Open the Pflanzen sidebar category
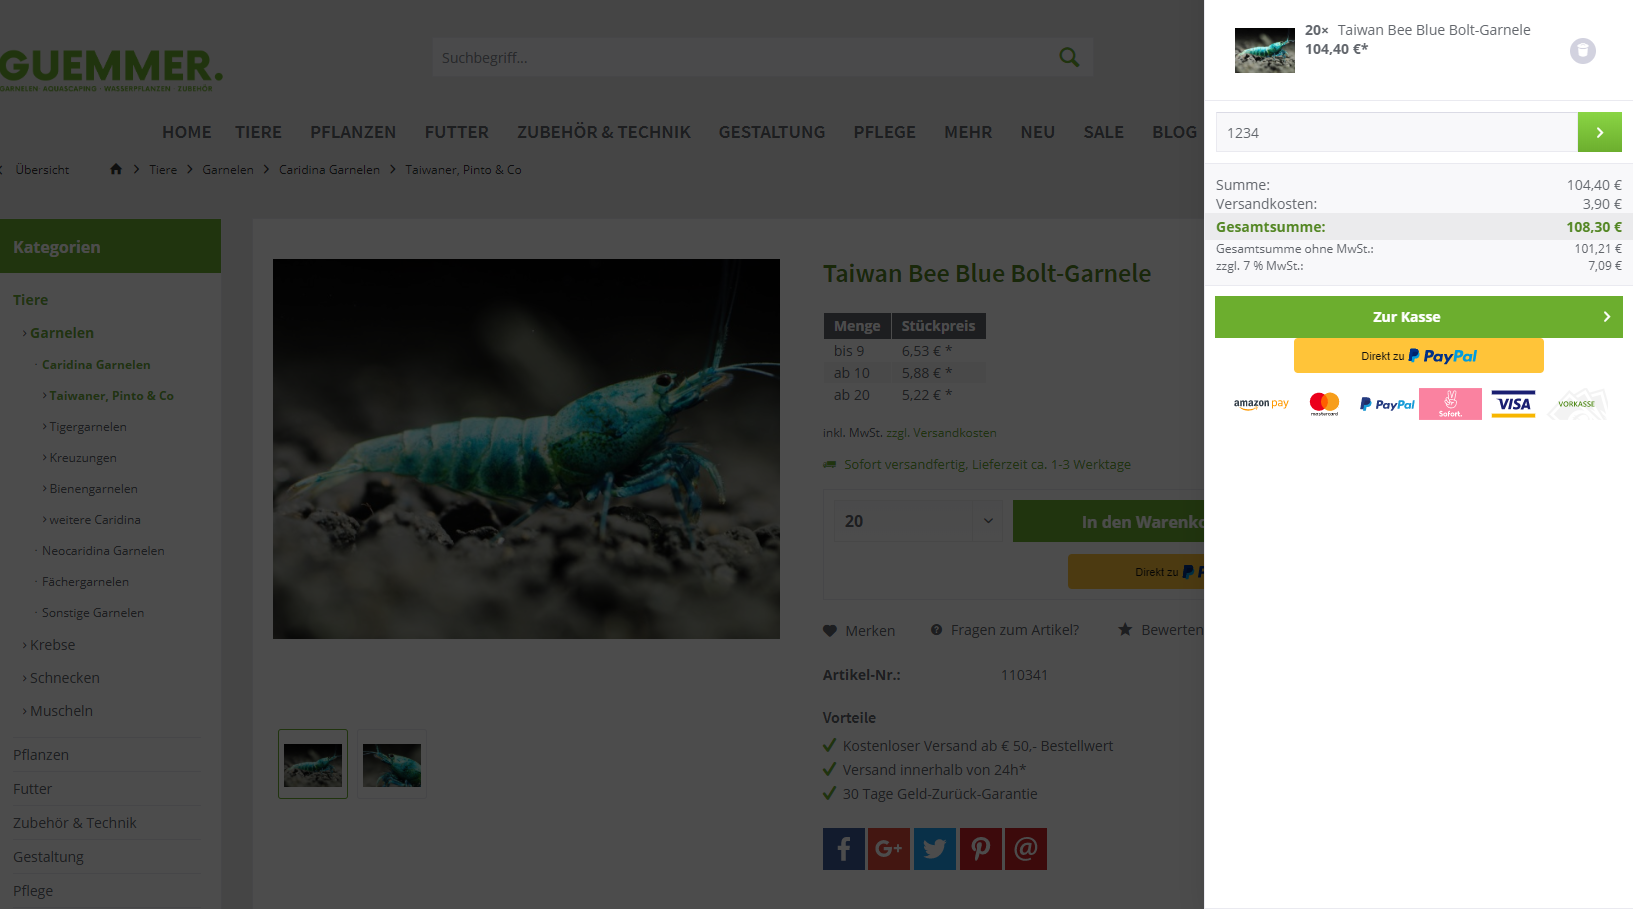1633x909 pixels. pos(41,755)
